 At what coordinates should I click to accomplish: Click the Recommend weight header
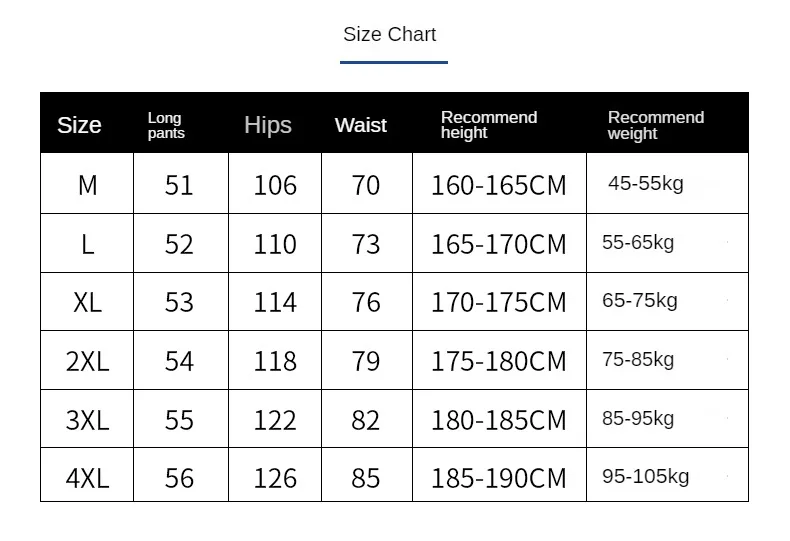tap(655, 125)
